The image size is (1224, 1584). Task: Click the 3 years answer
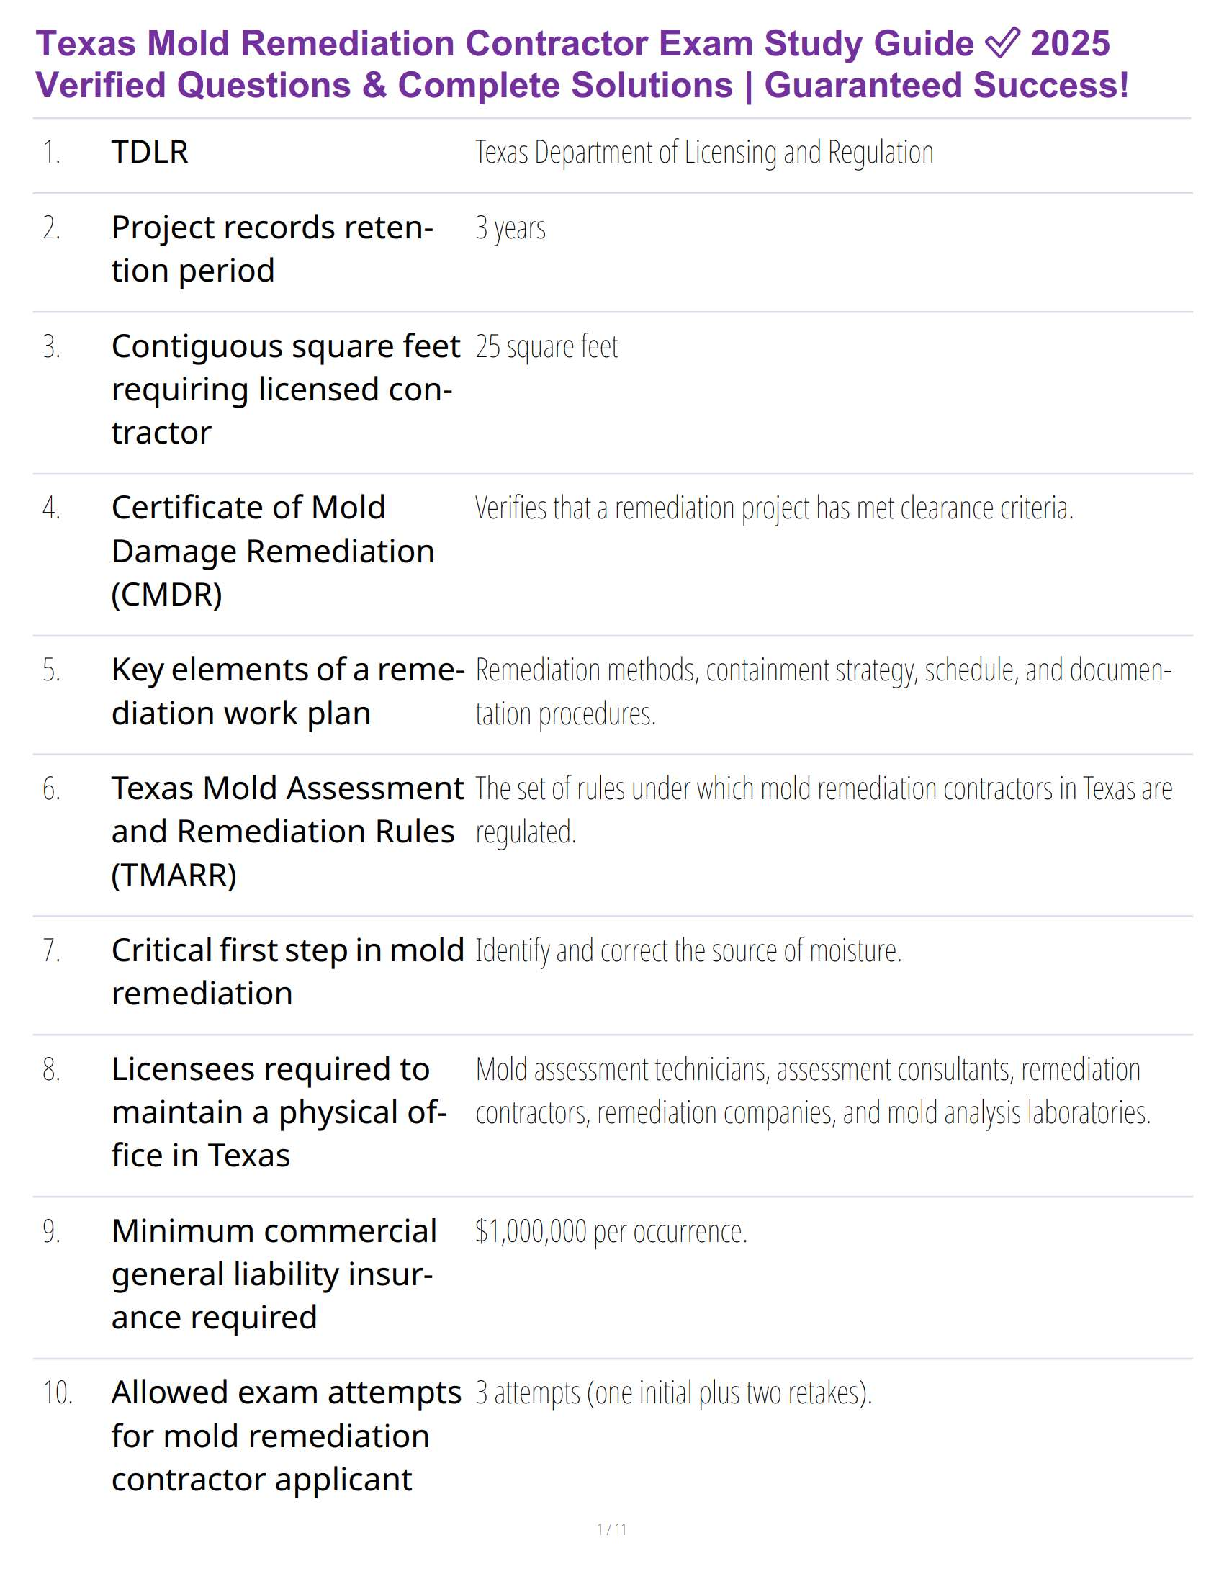[510, 228]
